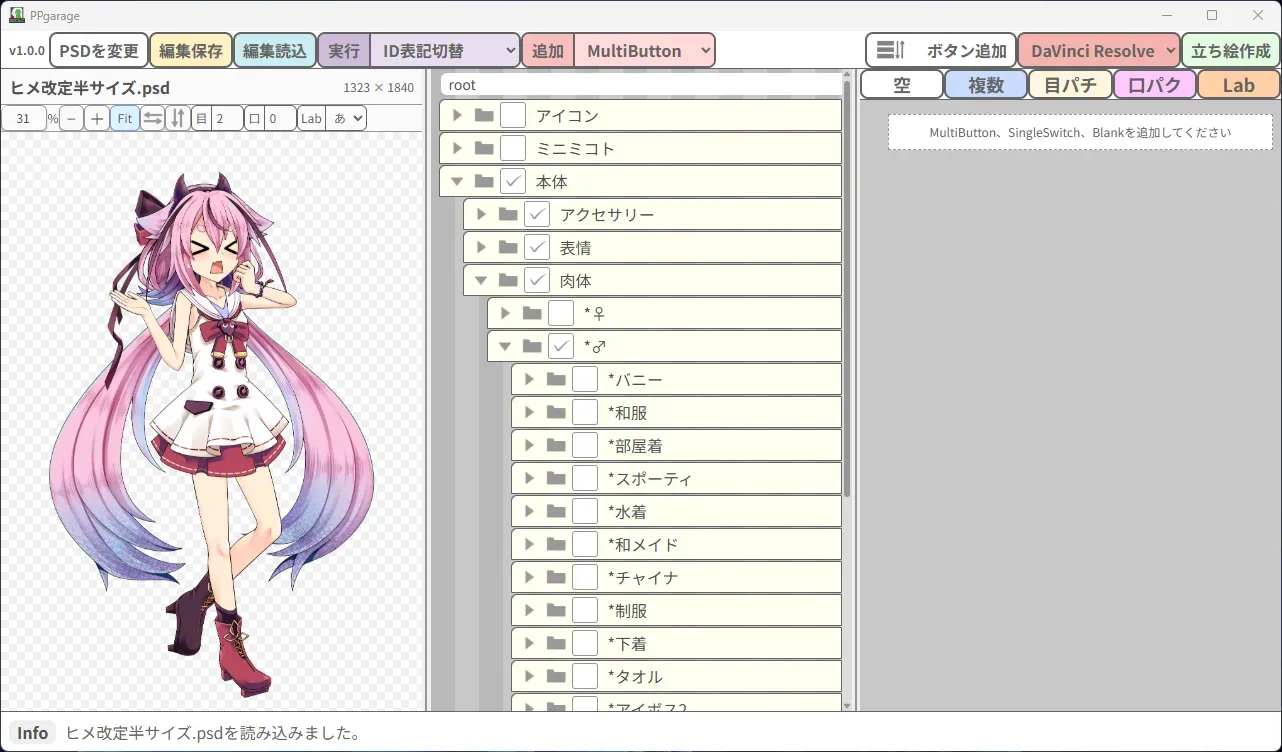The height and width of the screenshot is (752, 1282).
Task: Uncheck the 肉体 checkbox
Action: [537, 280]
